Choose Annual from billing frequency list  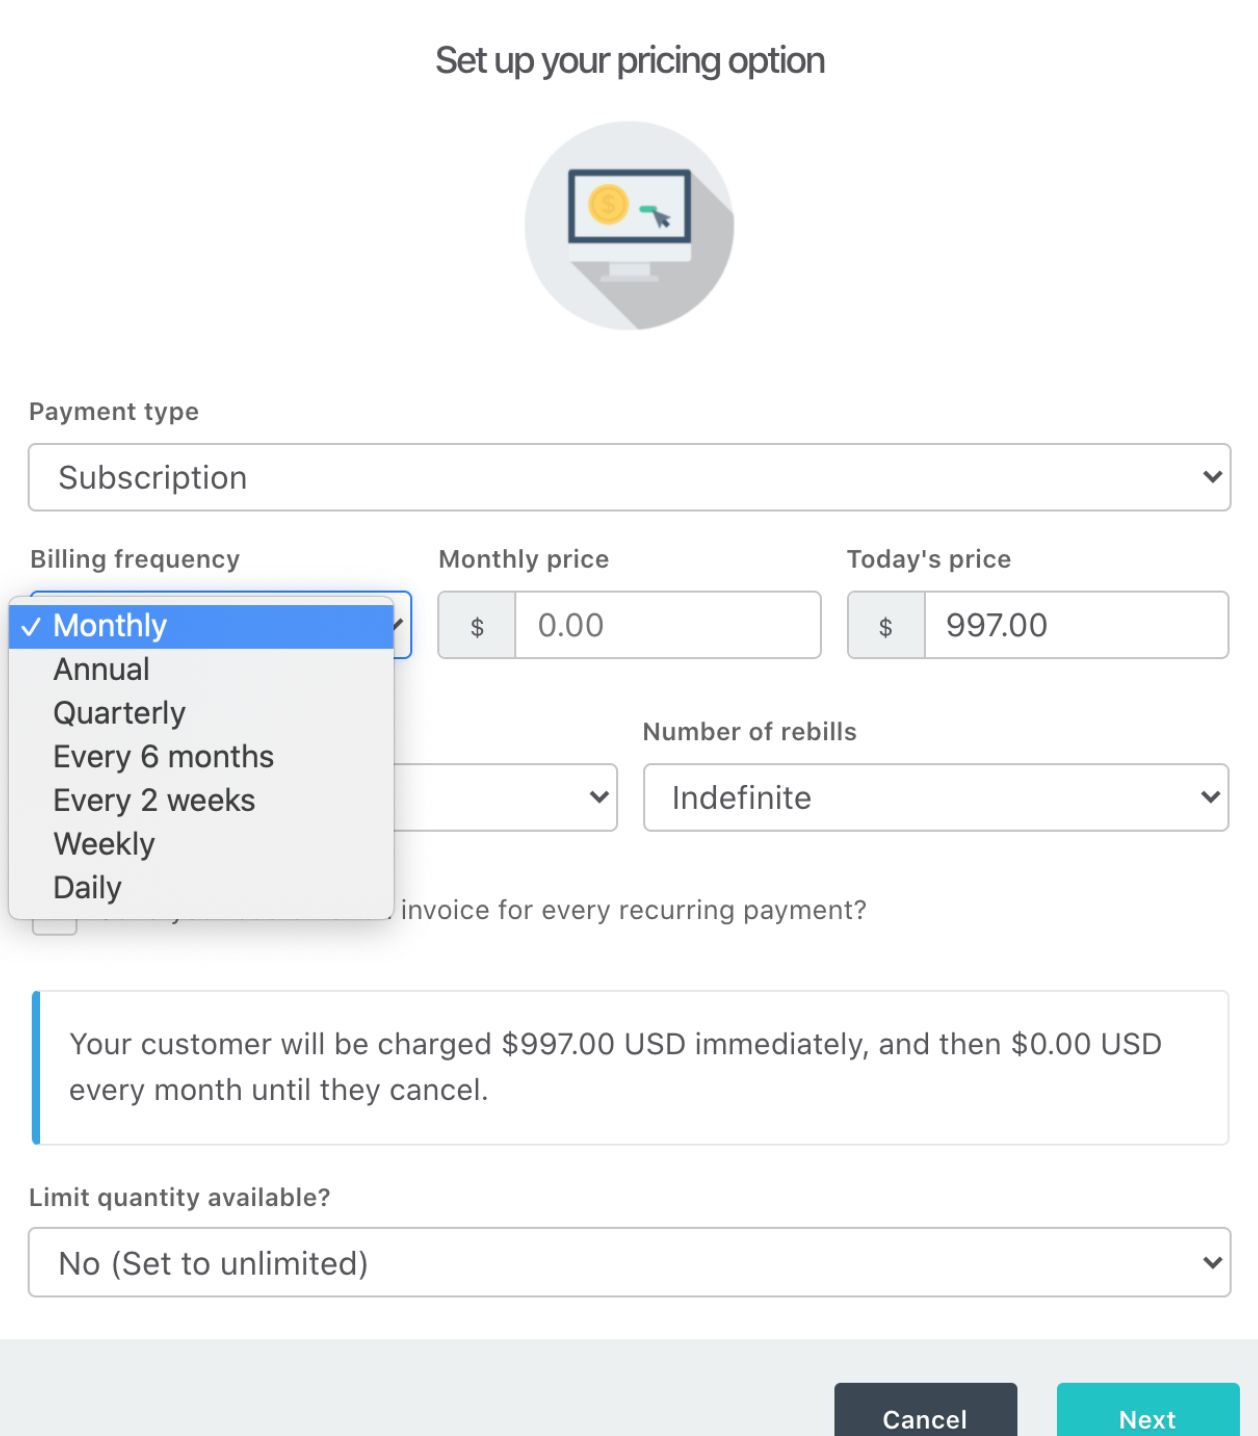point(101,670)
